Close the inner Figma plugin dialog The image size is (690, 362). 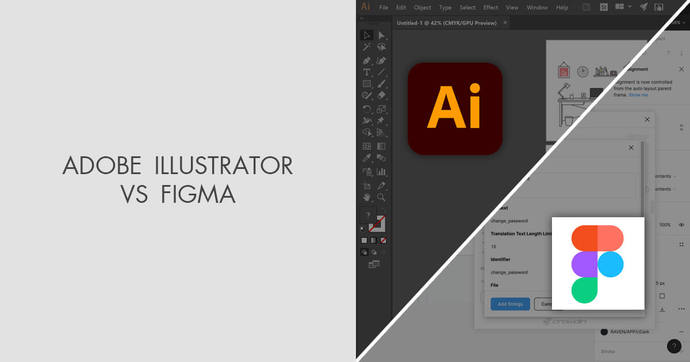(631, 148)
